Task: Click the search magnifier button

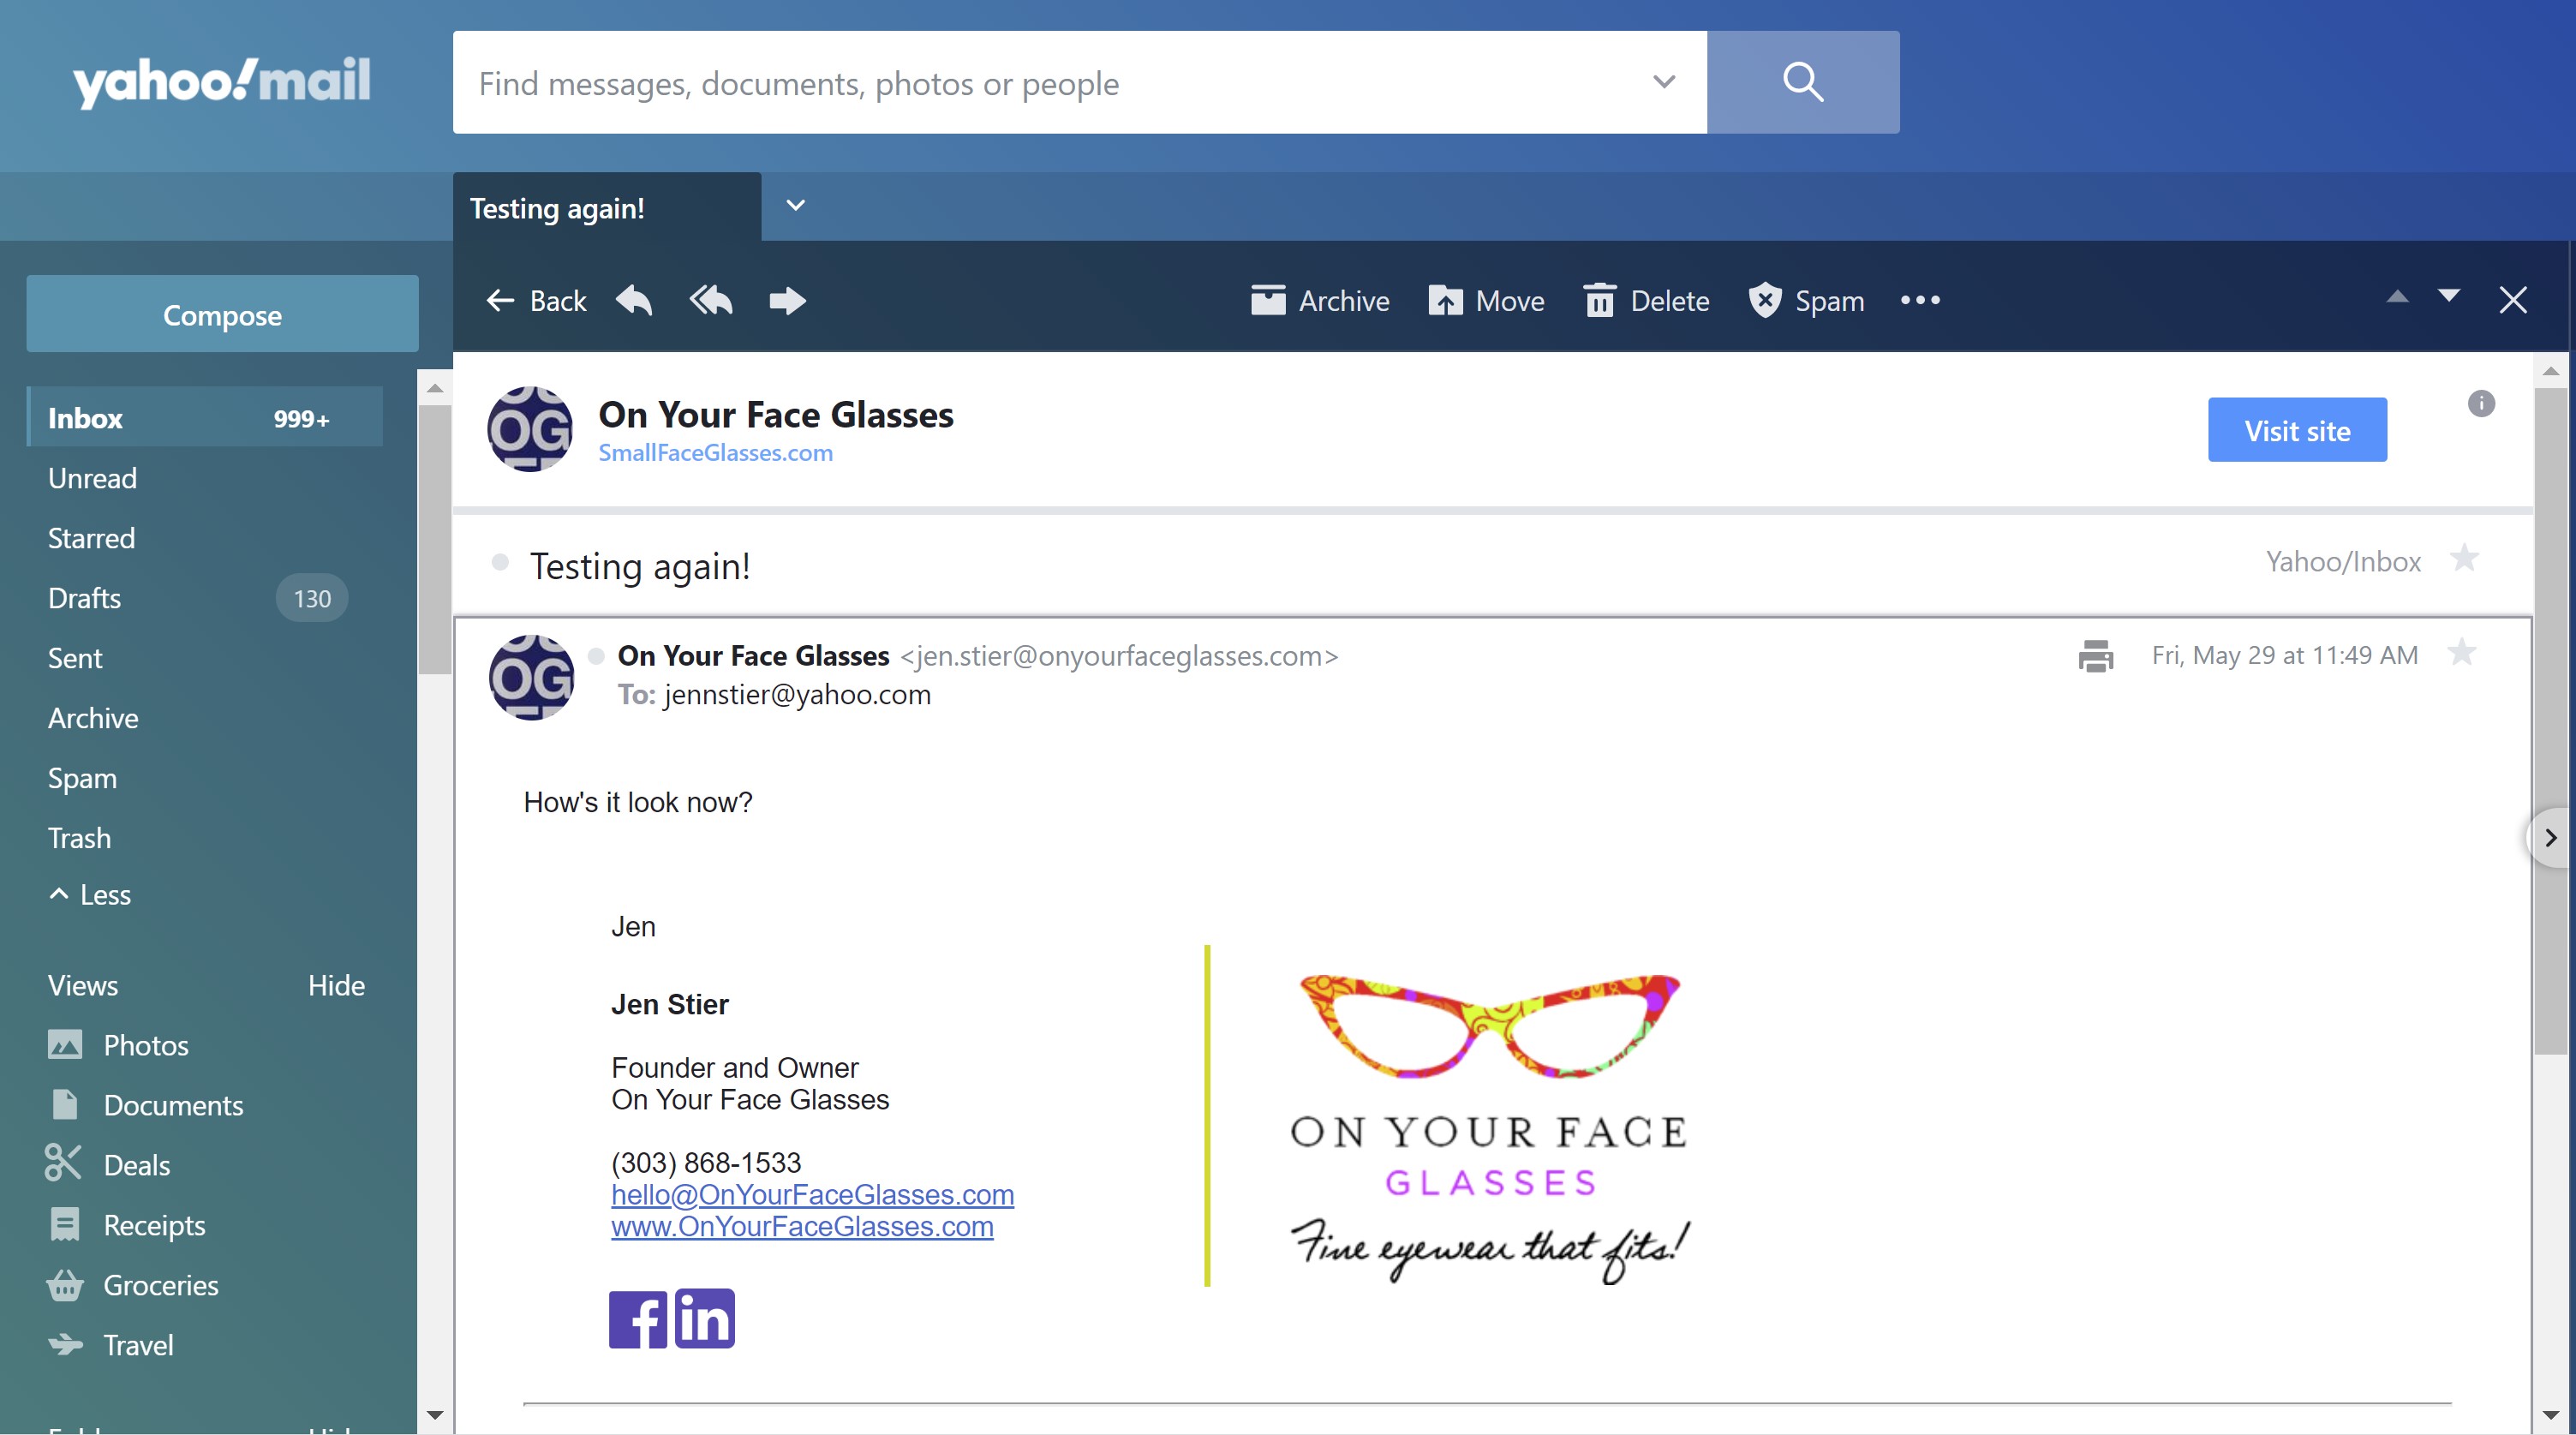Action: [x=1802, y=82]
